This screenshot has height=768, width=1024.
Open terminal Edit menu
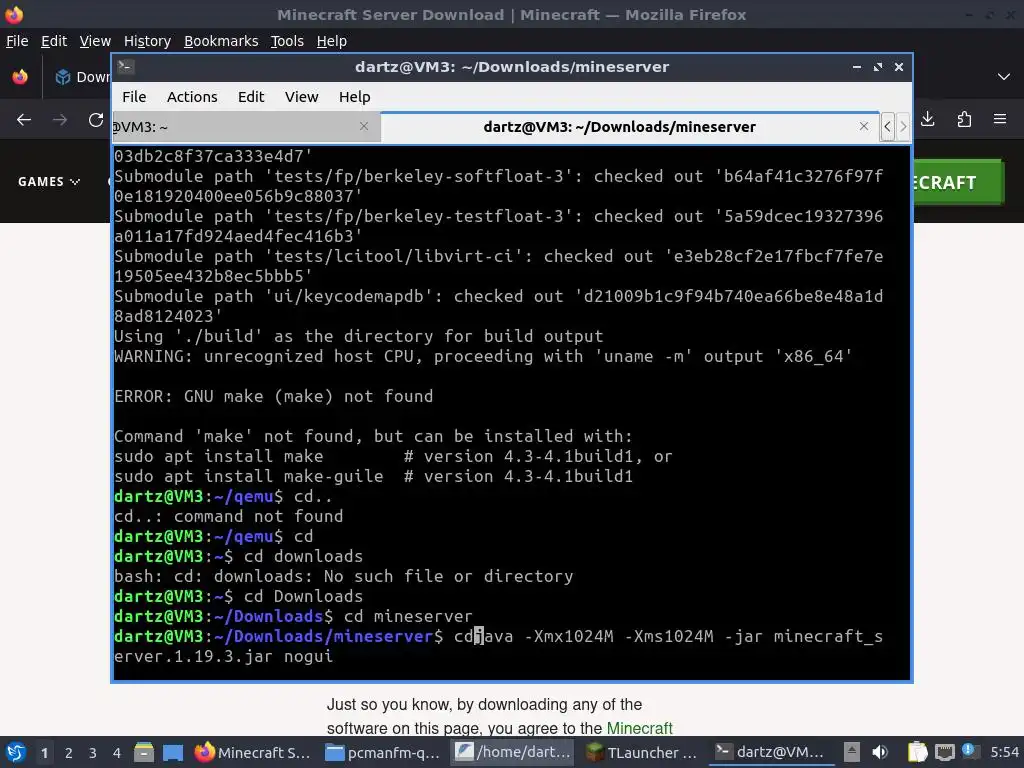pos(251,97)
